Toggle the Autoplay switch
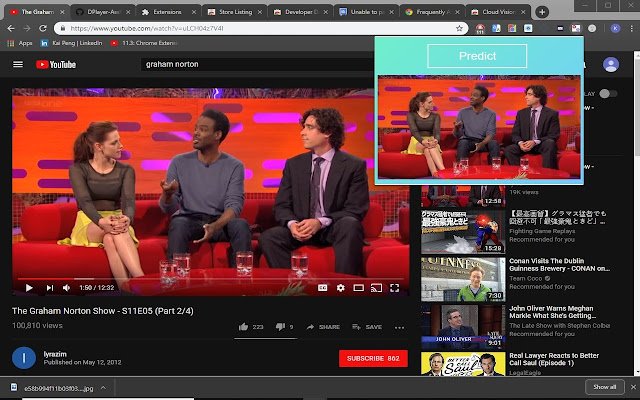Viewport: 640px width, 400px height. (608, 93)
